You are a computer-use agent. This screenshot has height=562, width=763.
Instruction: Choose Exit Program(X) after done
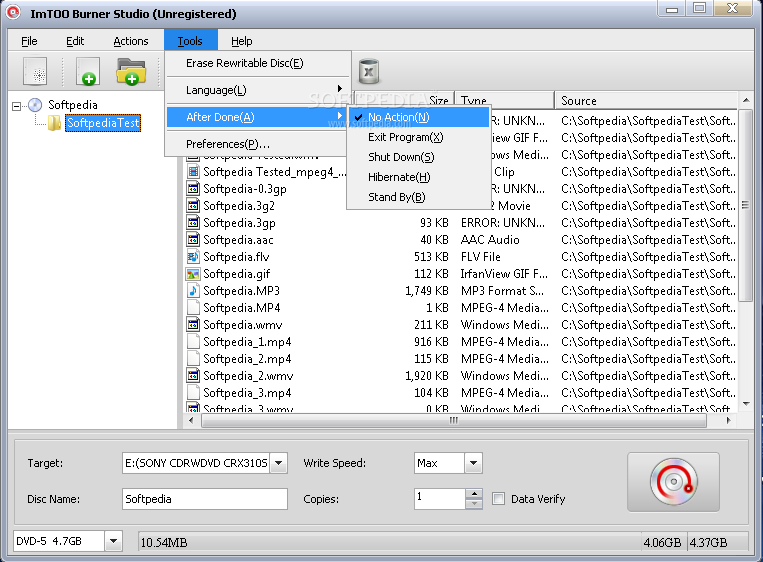[419, 137]
